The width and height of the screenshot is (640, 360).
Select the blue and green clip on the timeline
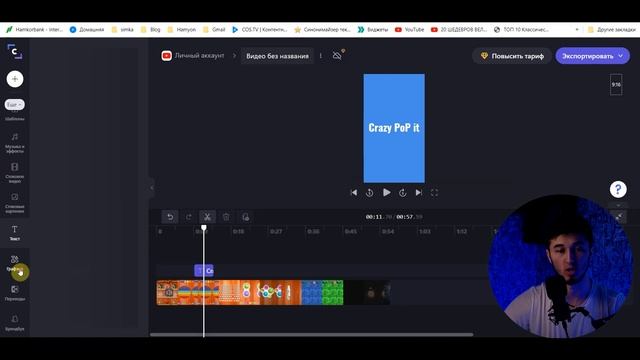click(322, 292)
